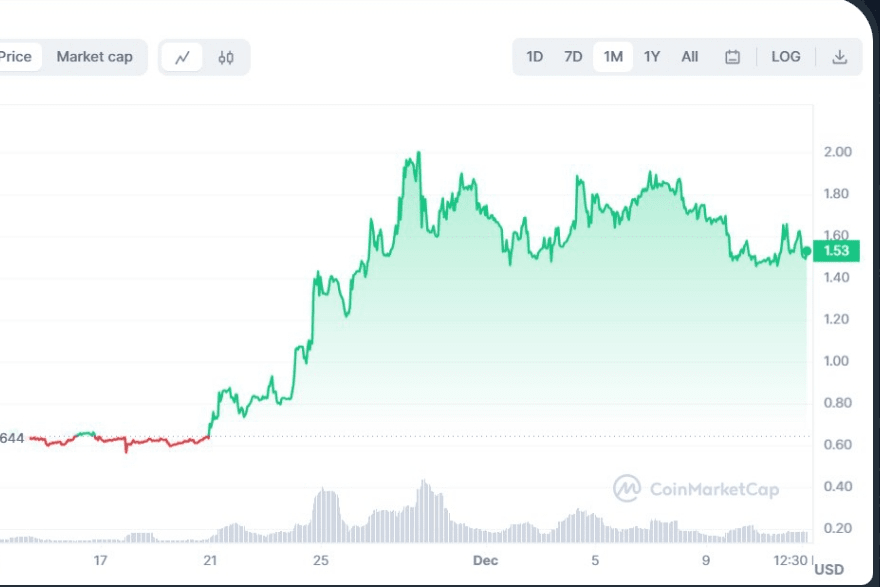This screenshot has width=880, height=587.
Task: Switch to line chart view
Action: 182,57
